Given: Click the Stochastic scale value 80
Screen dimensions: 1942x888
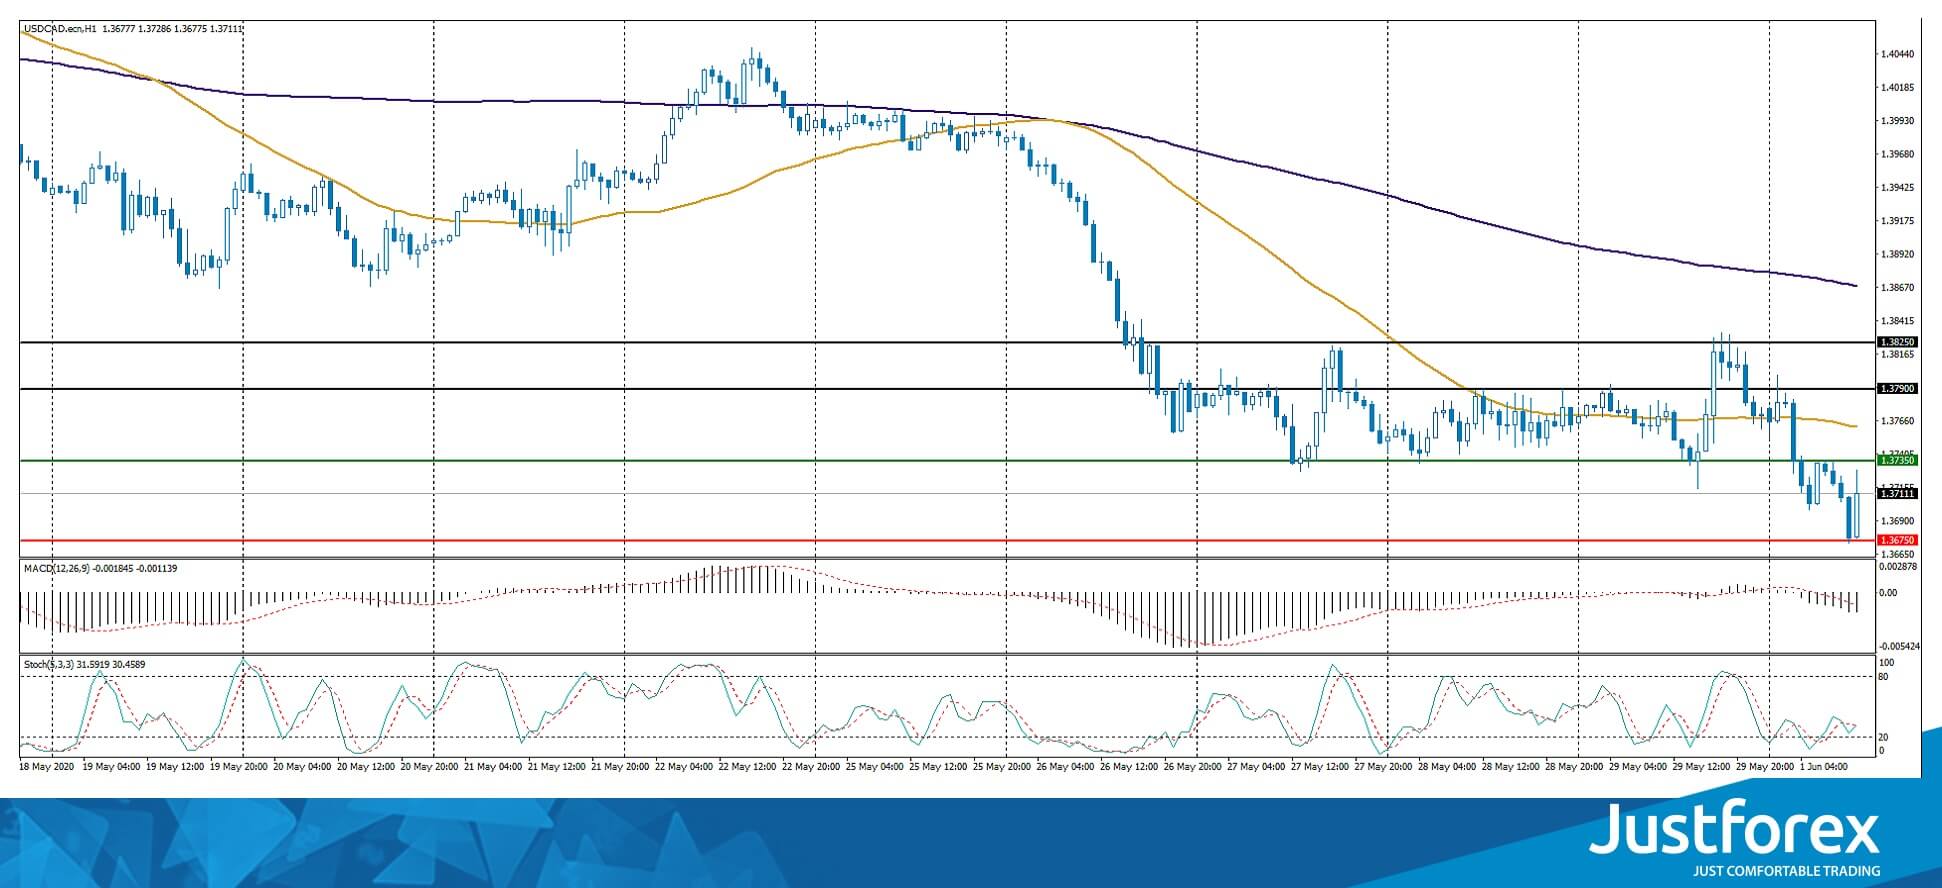Looking at the screenshot, I should coord(1884,677).
